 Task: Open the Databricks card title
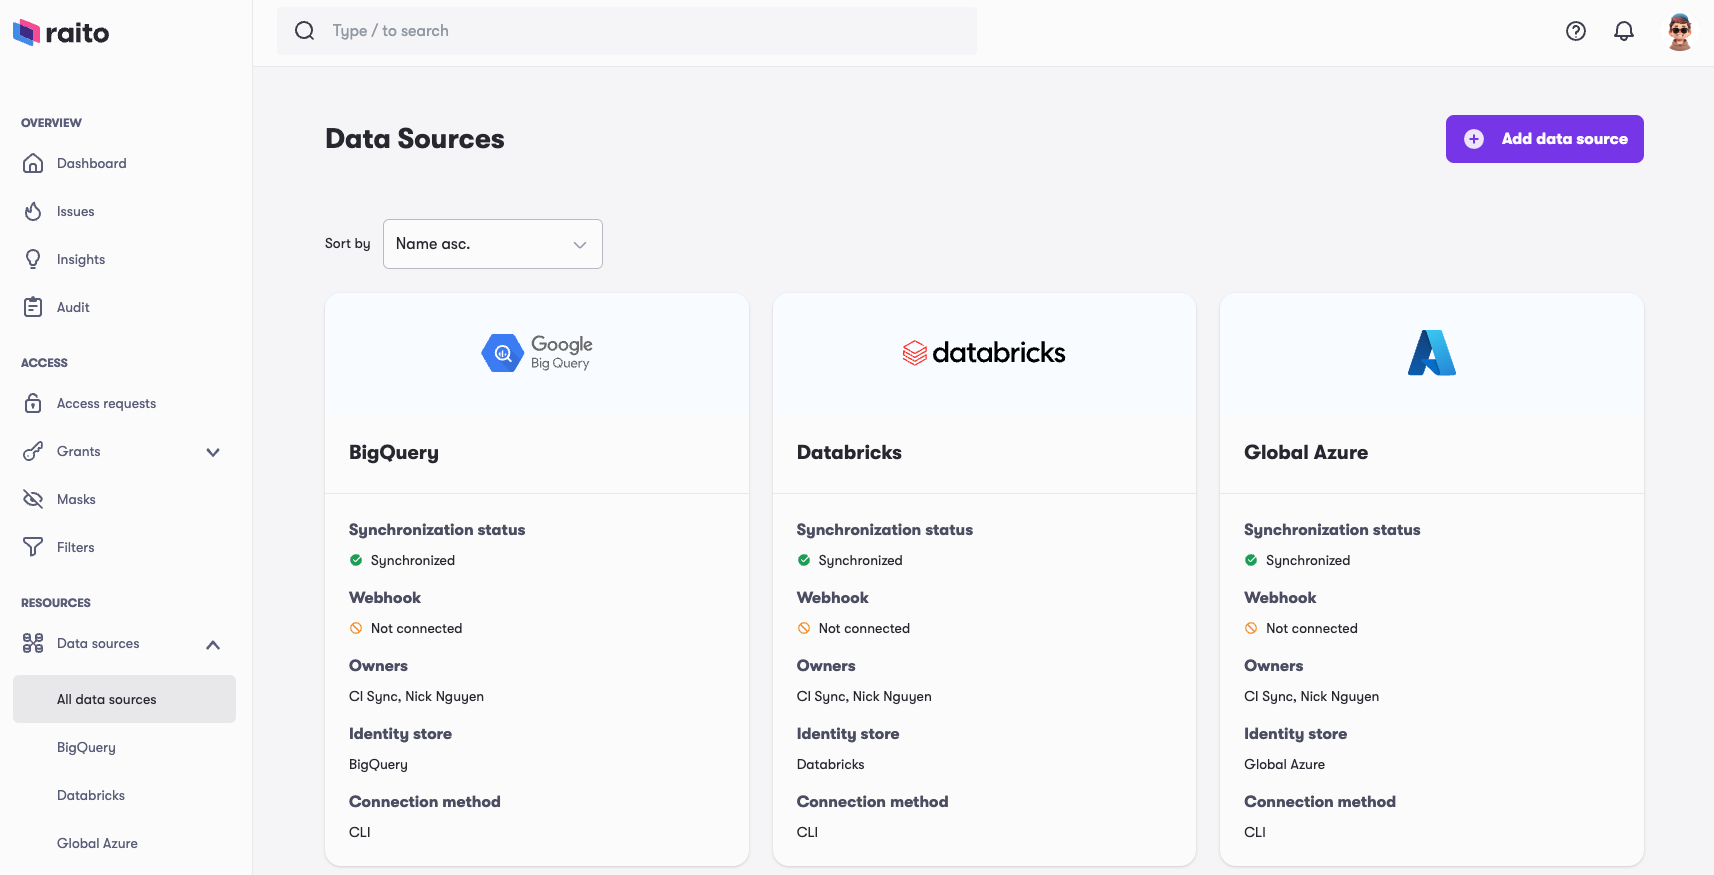[849, 452]
